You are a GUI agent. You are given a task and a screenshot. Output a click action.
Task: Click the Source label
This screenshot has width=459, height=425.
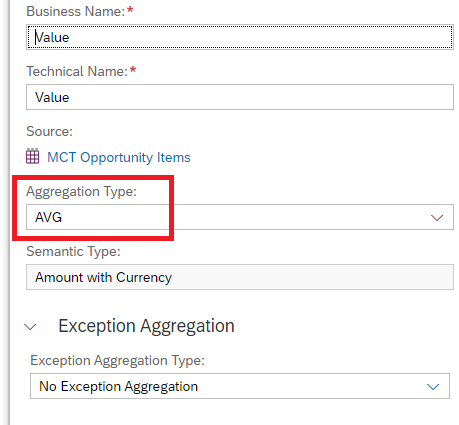pyautogui.click(x=49, y=131)
